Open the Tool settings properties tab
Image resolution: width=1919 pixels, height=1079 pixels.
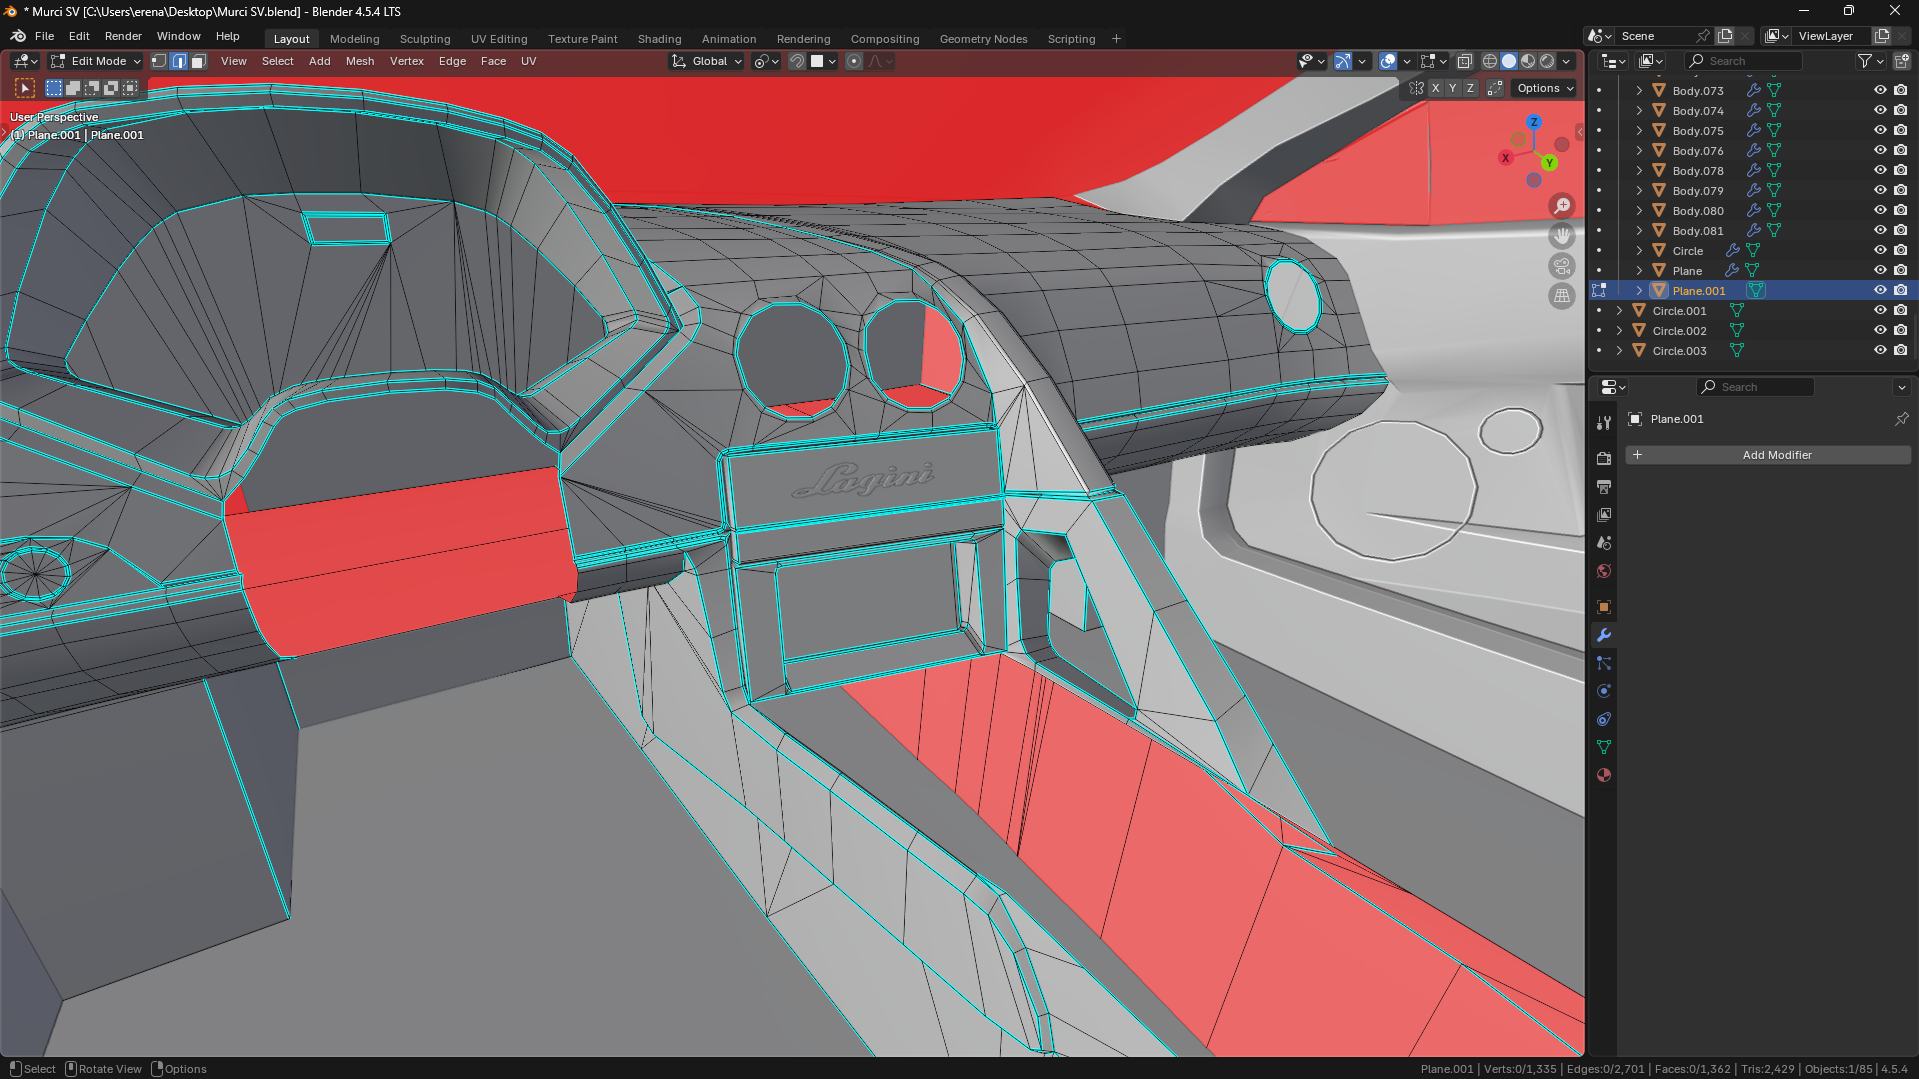point(1604,423)
